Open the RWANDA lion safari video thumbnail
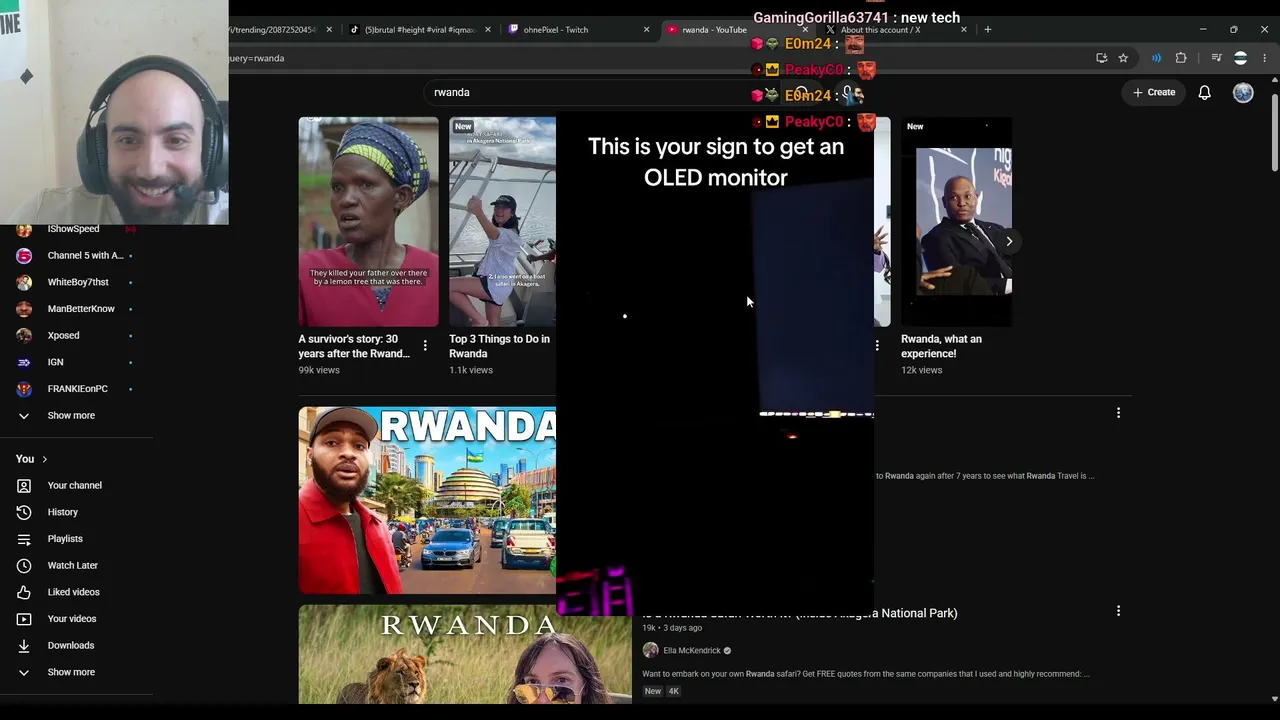Viewport: 1280px width, 720px height. tap(465, 655)
